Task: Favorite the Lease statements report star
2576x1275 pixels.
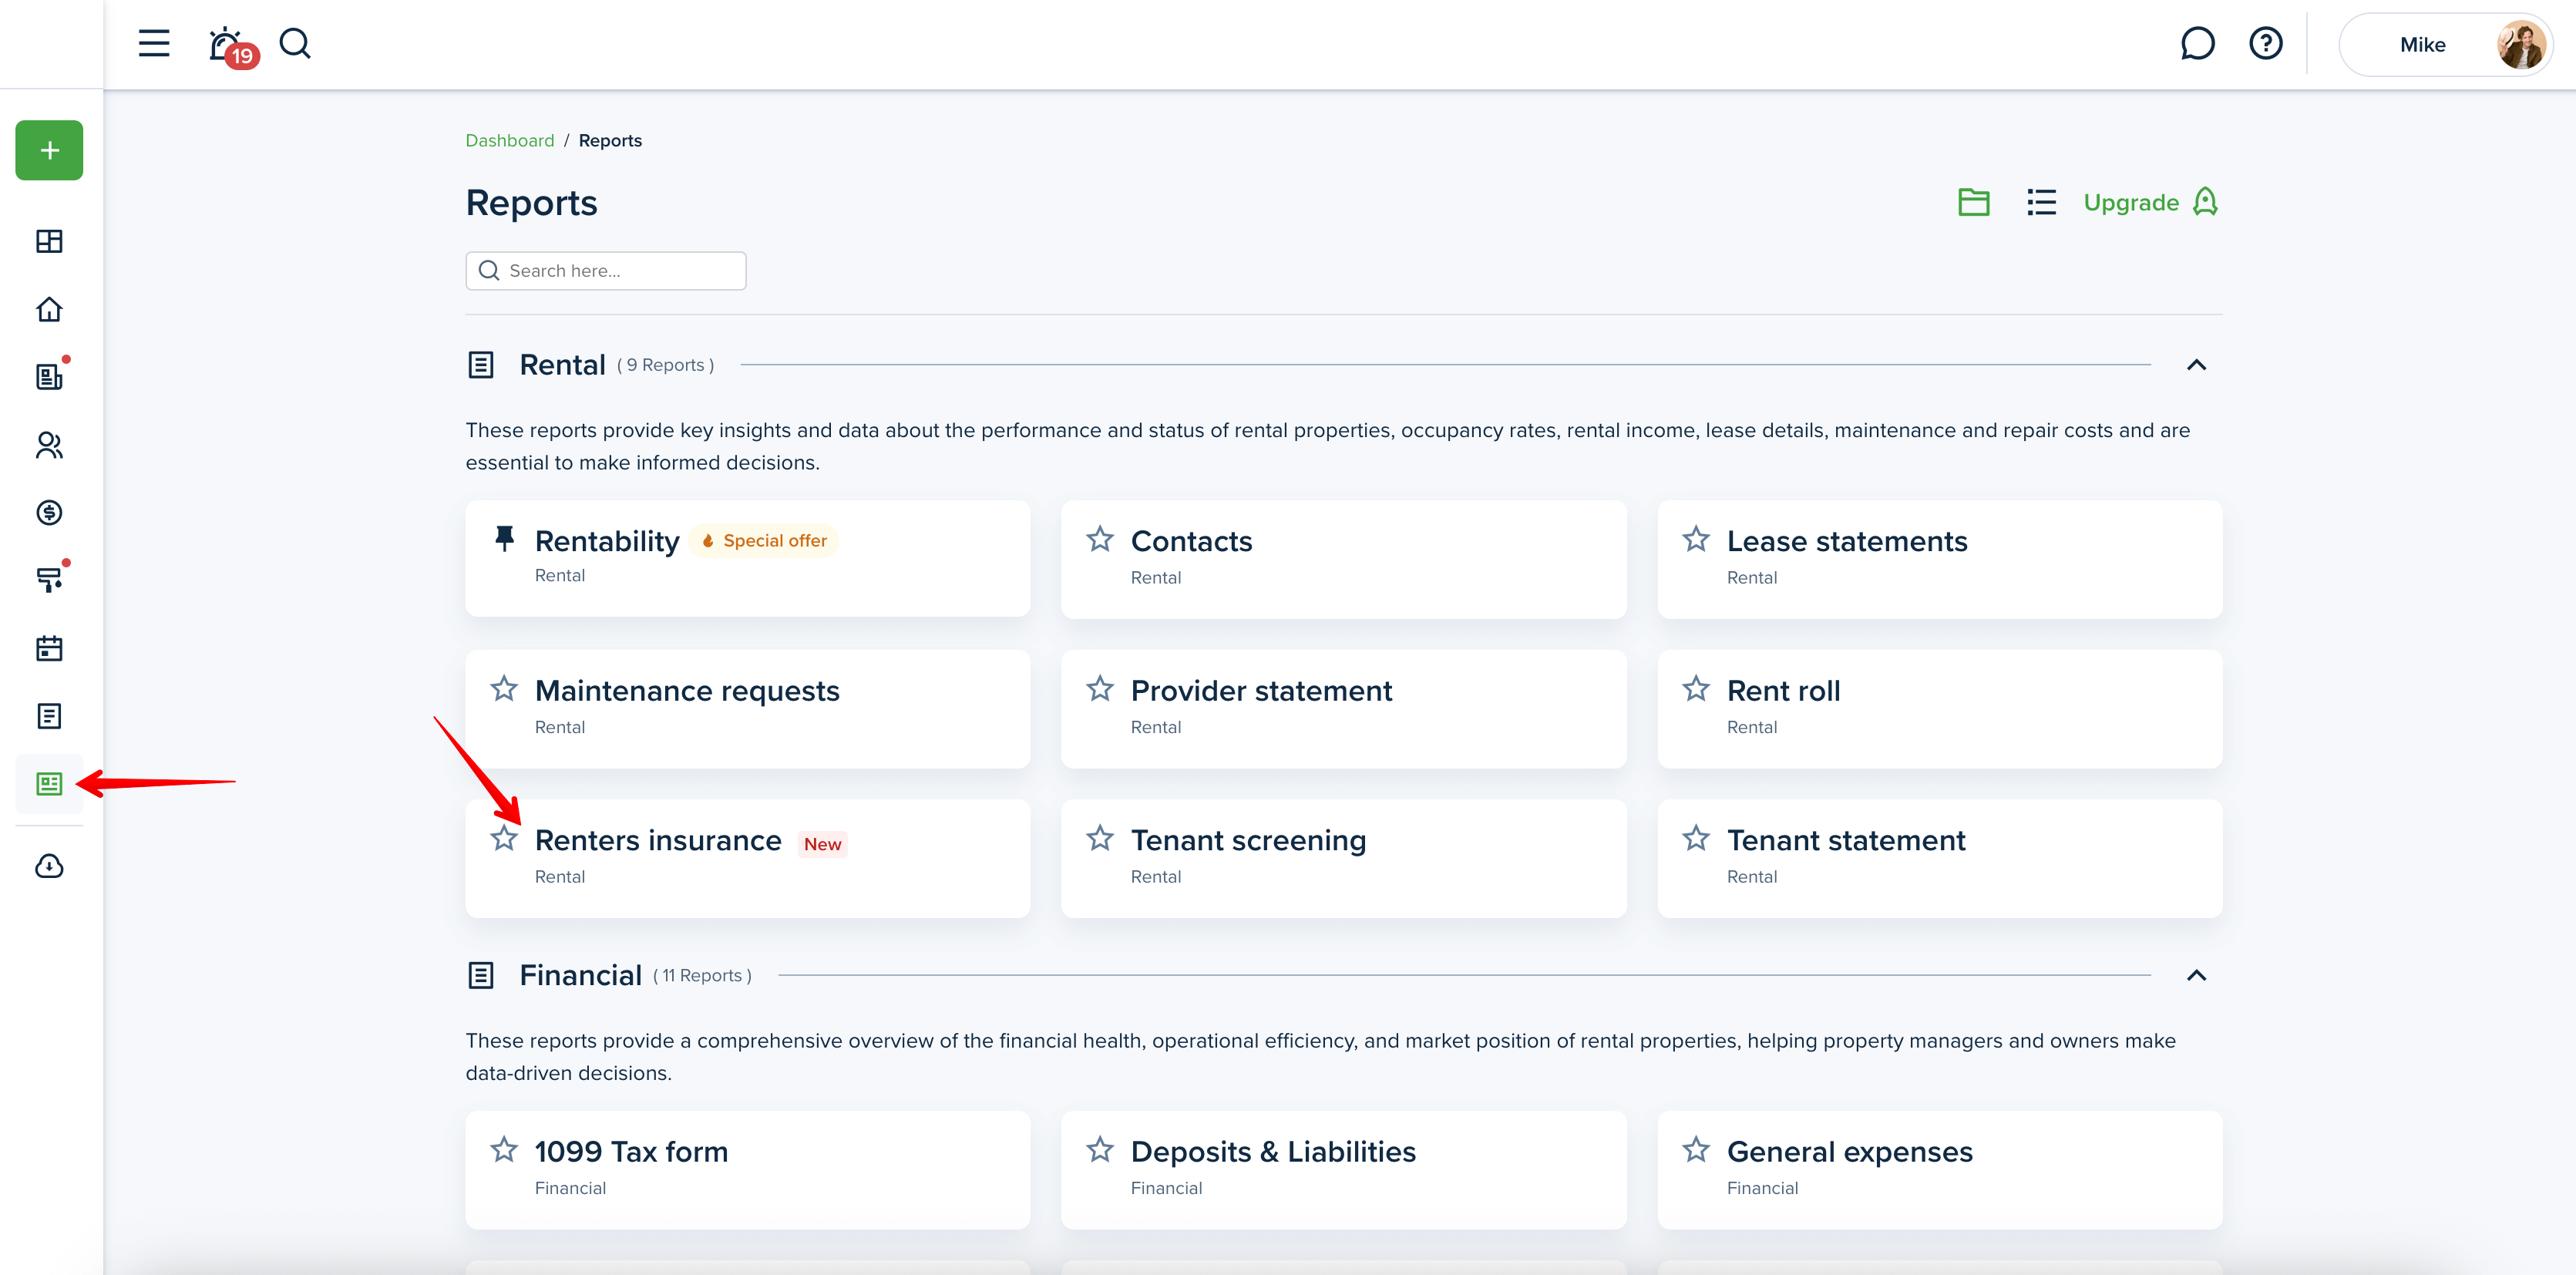Action: 1696,539
